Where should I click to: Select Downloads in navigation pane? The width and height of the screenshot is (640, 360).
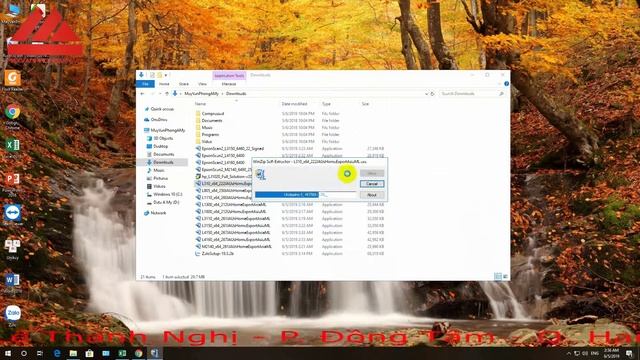coord(163,162)
